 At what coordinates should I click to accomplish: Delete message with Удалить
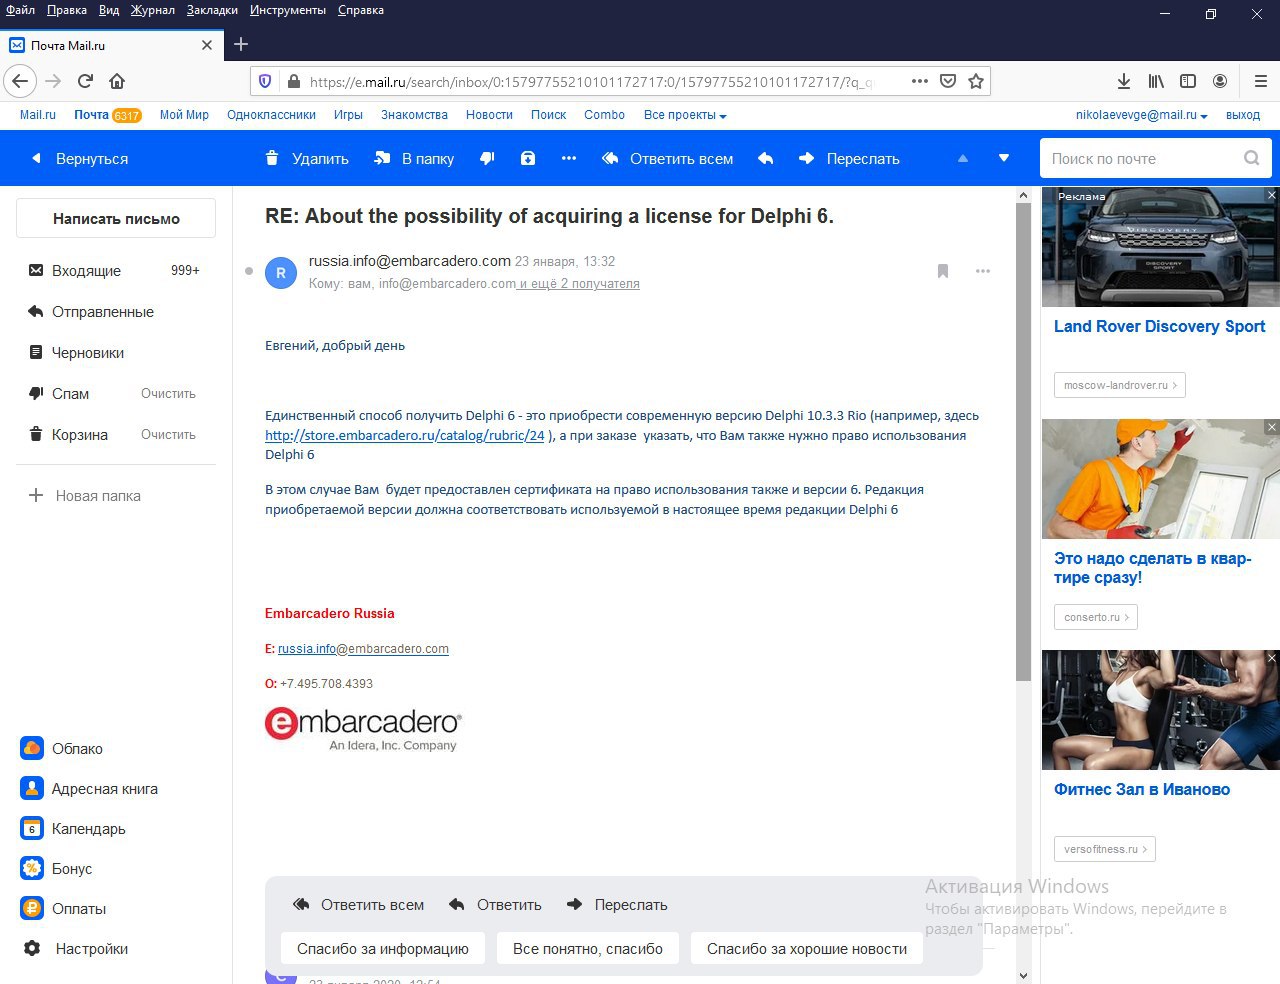pyautogui.click(x=307, y=158)
